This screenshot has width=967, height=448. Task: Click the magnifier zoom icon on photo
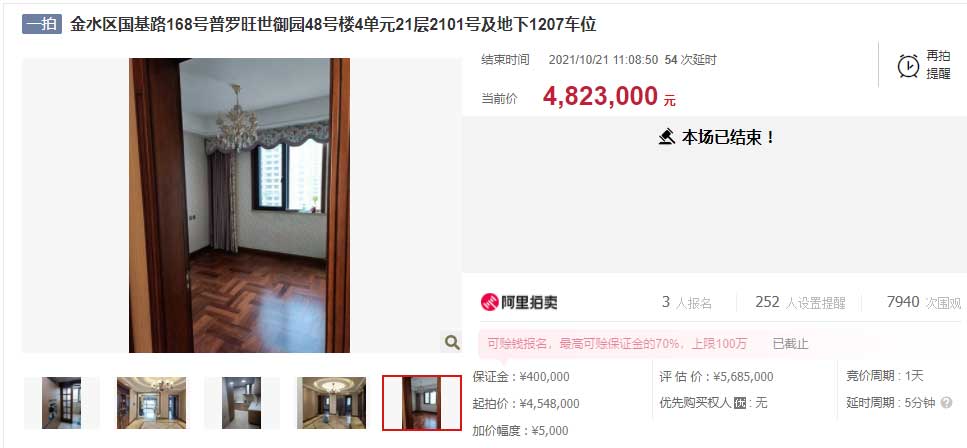[452, 342]
